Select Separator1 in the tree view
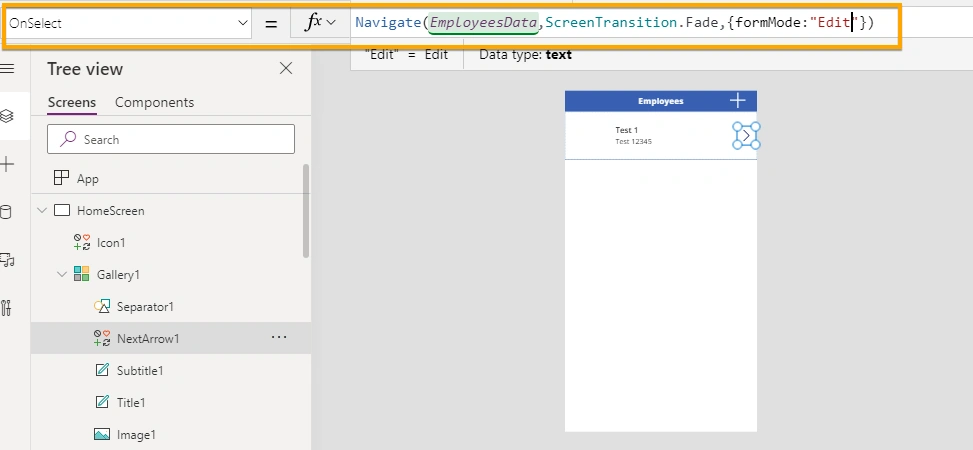The width and height of the screenshot is (973, 450). click(x=145, y=307)
